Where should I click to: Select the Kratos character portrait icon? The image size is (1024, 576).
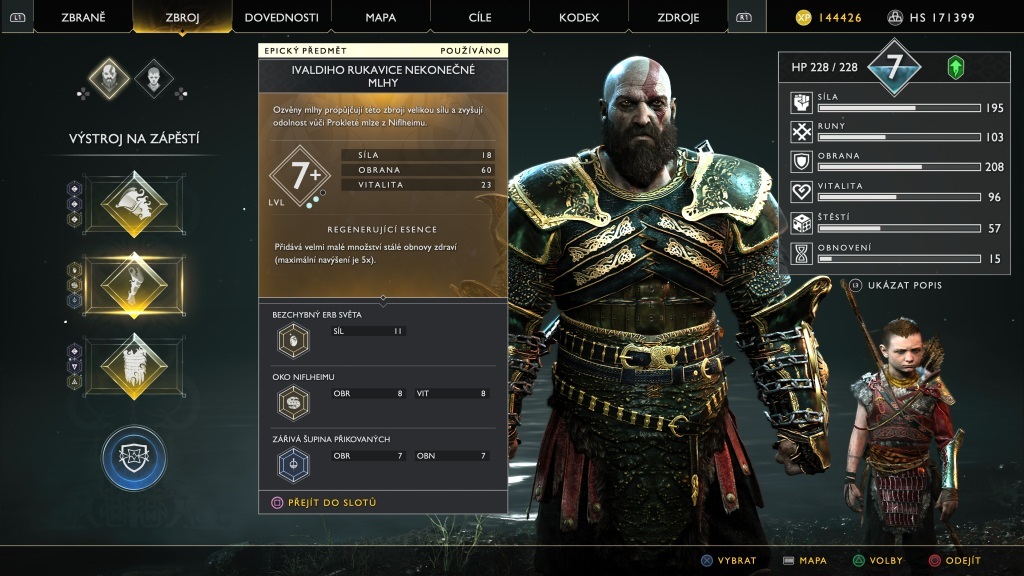(x=109, y=78)
